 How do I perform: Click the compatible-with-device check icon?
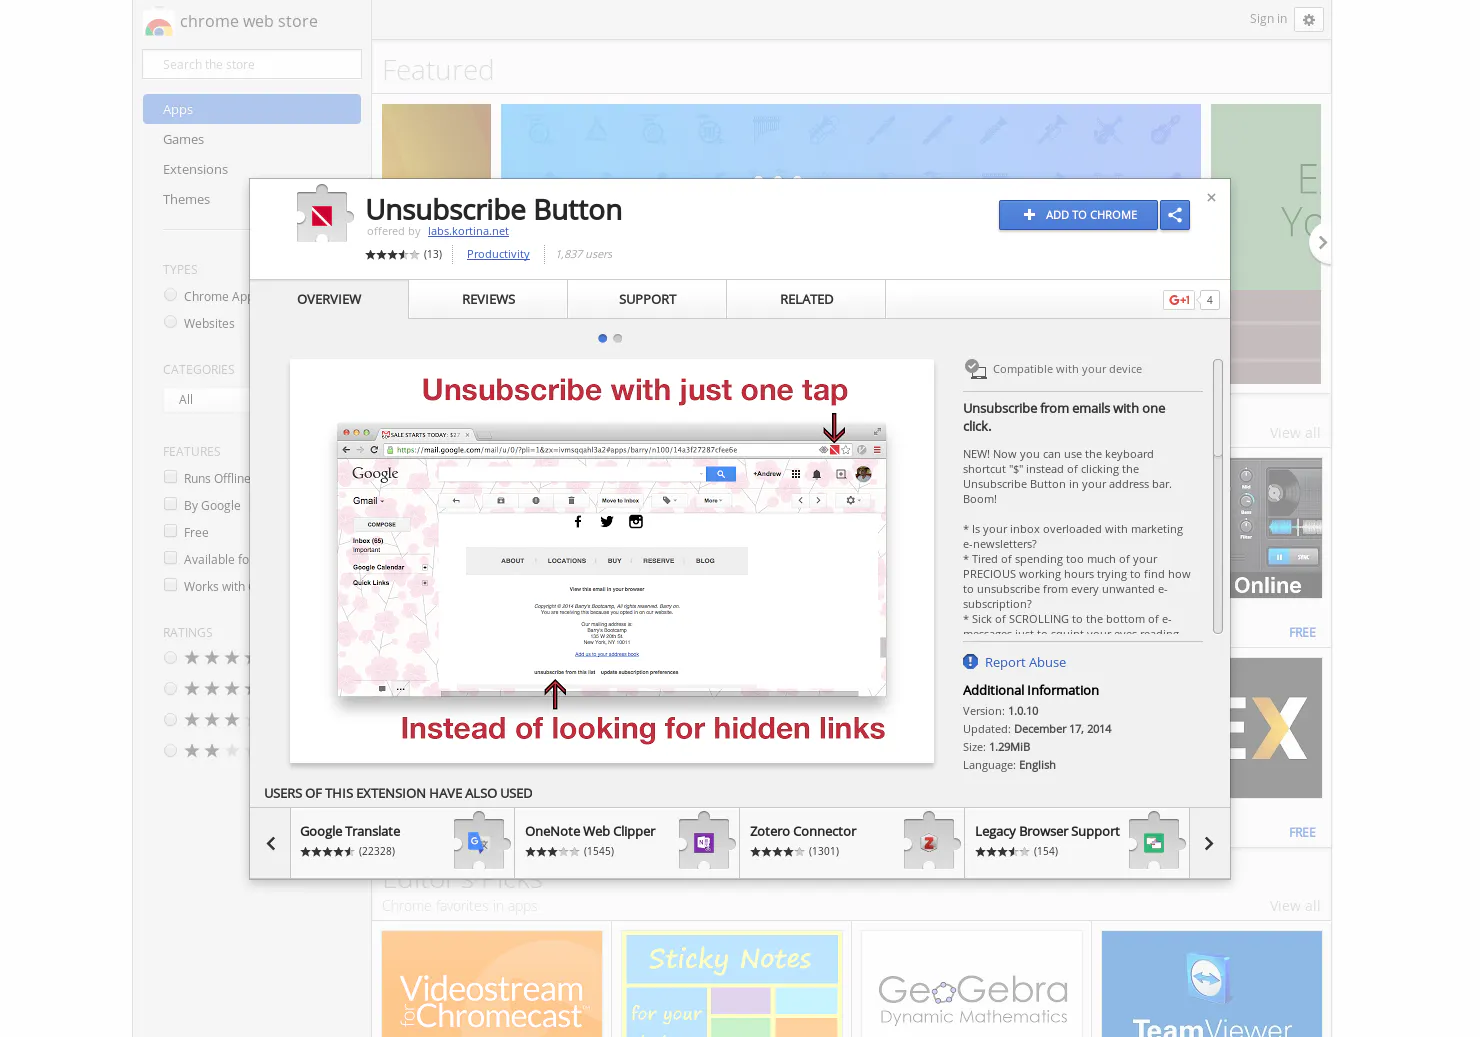point(975,369)
